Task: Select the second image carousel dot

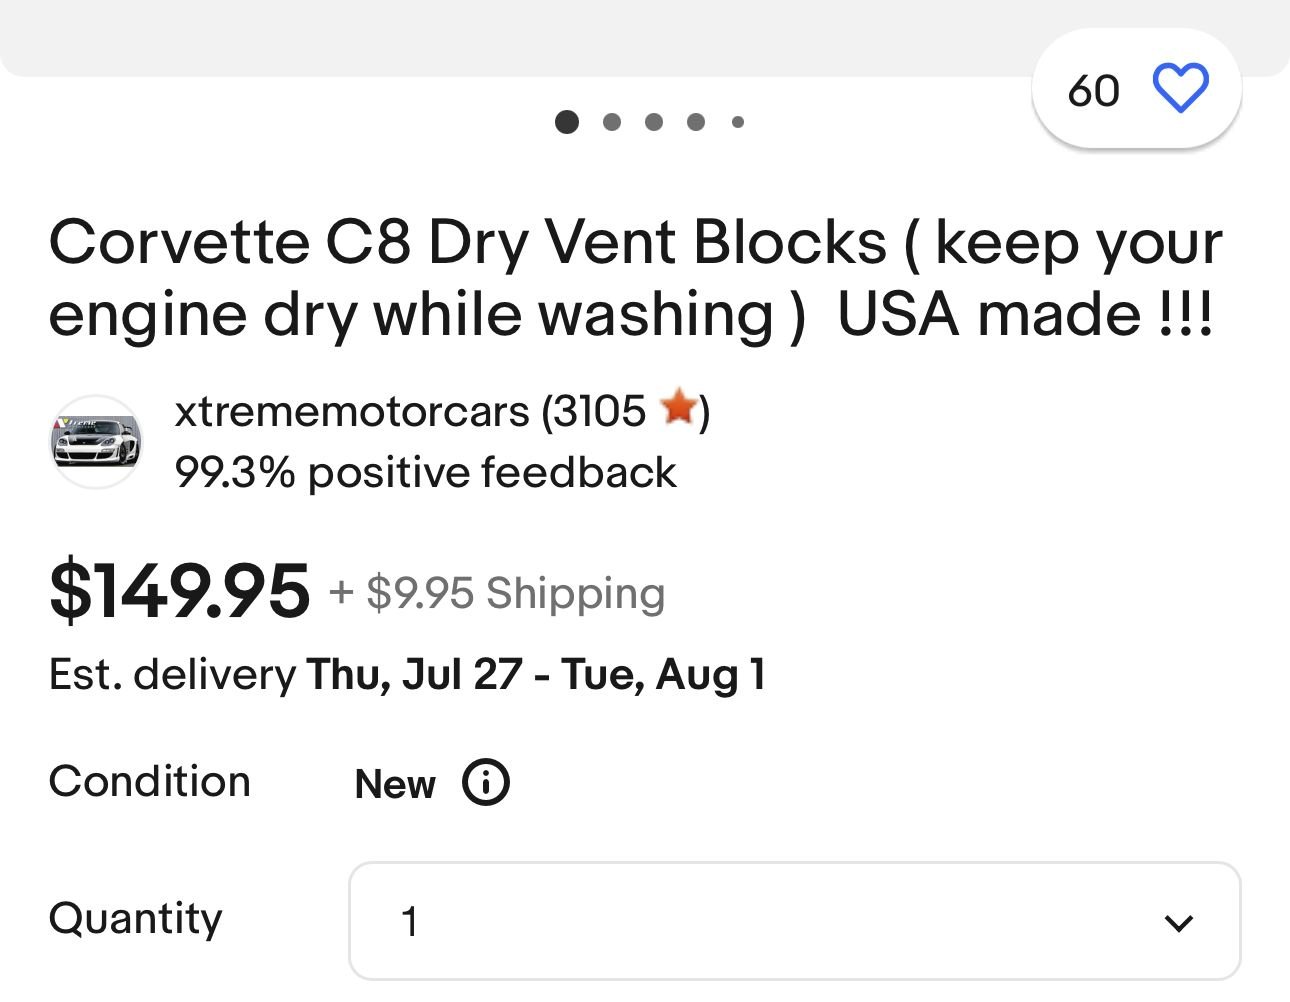Action: (611, 122)
